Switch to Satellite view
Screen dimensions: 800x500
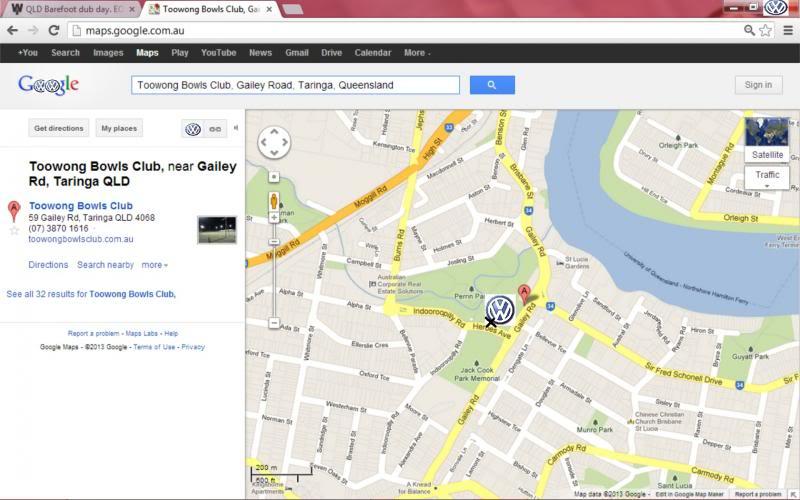767,155
